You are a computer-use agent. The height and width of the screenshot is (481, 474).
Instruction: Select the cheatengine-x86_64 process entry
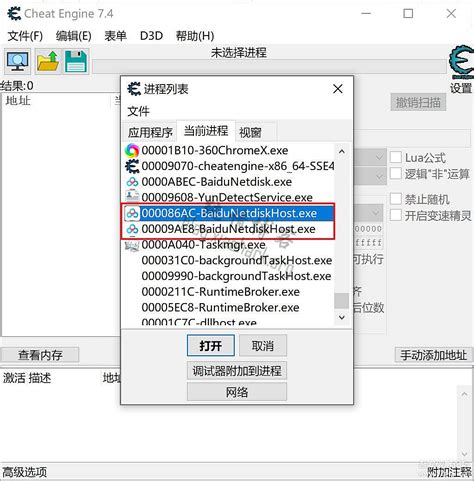229,166
